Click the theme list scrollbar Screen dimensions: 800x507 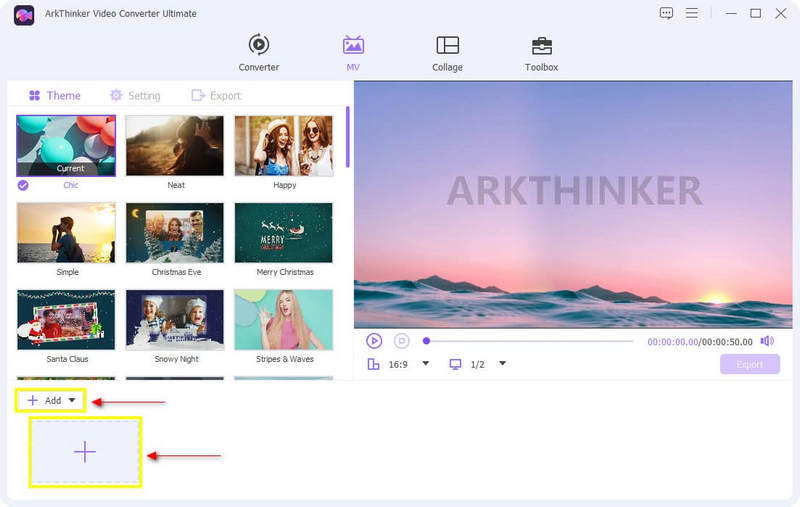(347, 137)
